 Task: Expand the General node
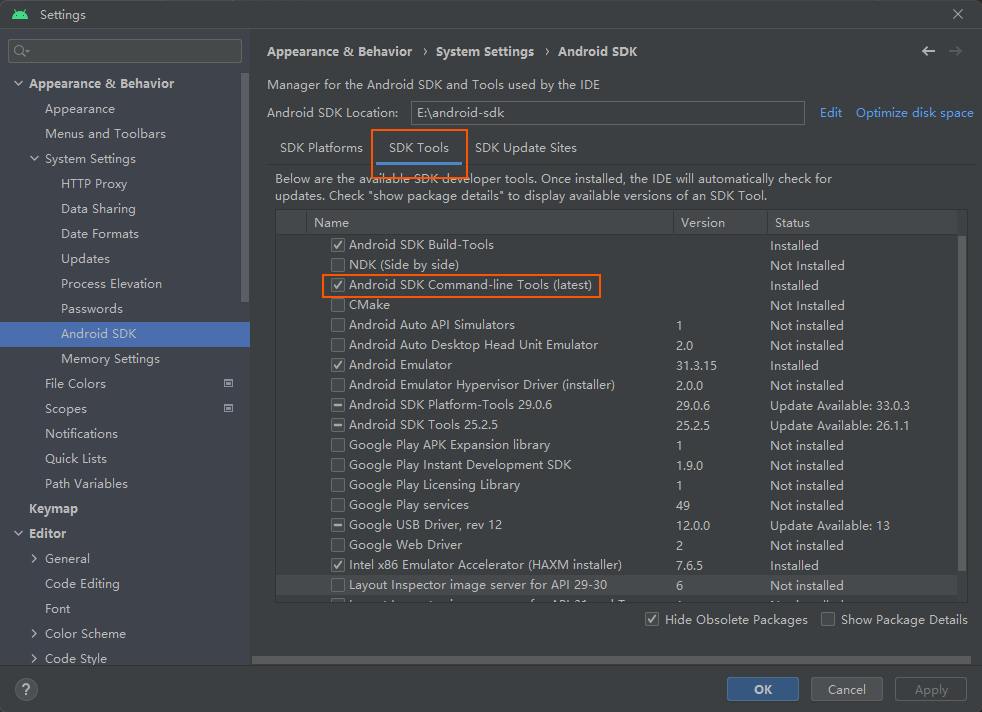(x=34, y=559)
